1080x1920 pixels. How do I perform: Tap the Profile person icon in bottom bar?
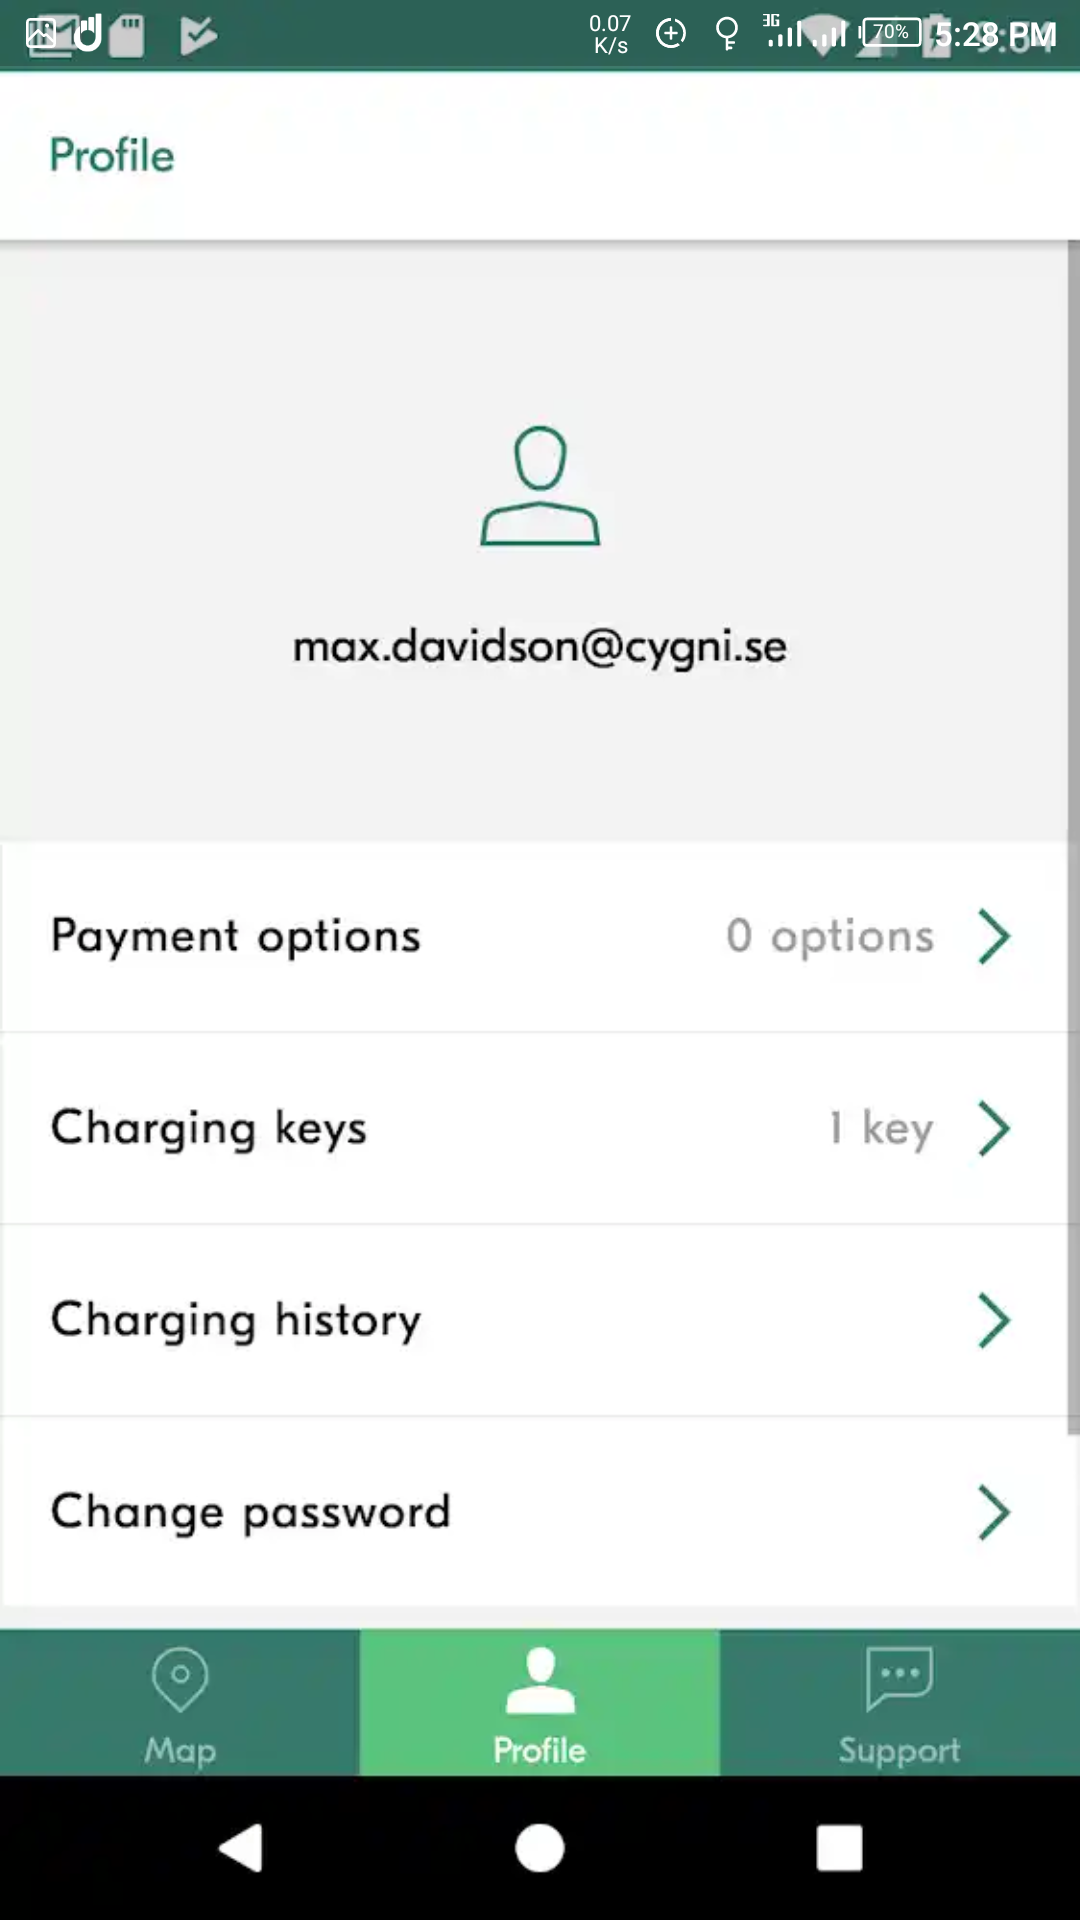pos(540,1680)
